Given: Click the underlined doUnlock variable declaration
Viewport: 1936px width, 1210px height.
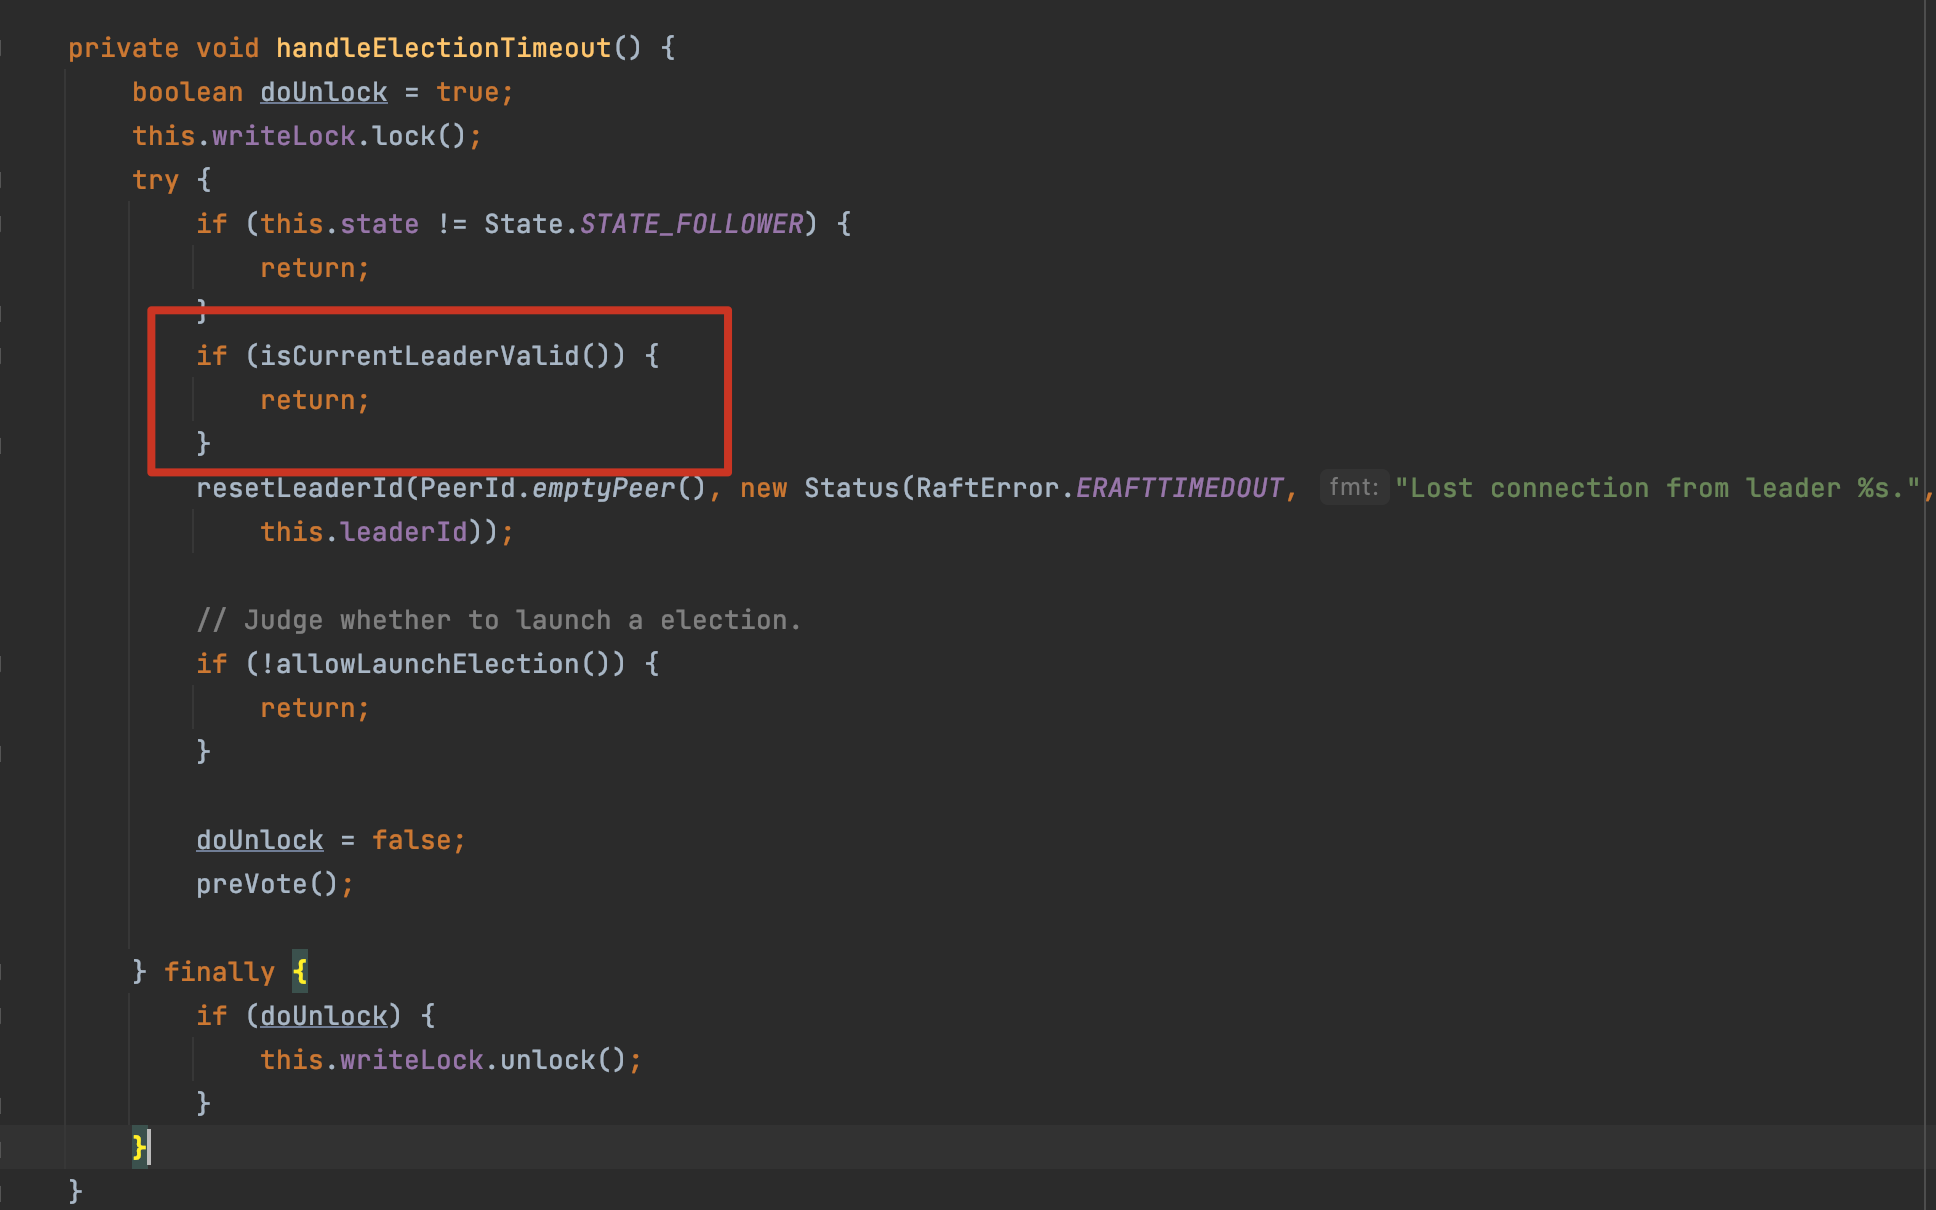Looking at the screenshot, I should tap(323, 92).
